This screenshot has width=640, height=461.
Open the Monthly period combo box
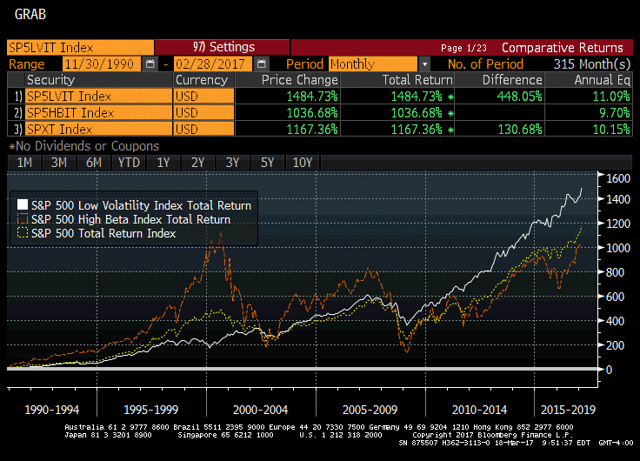coord(373,64)
